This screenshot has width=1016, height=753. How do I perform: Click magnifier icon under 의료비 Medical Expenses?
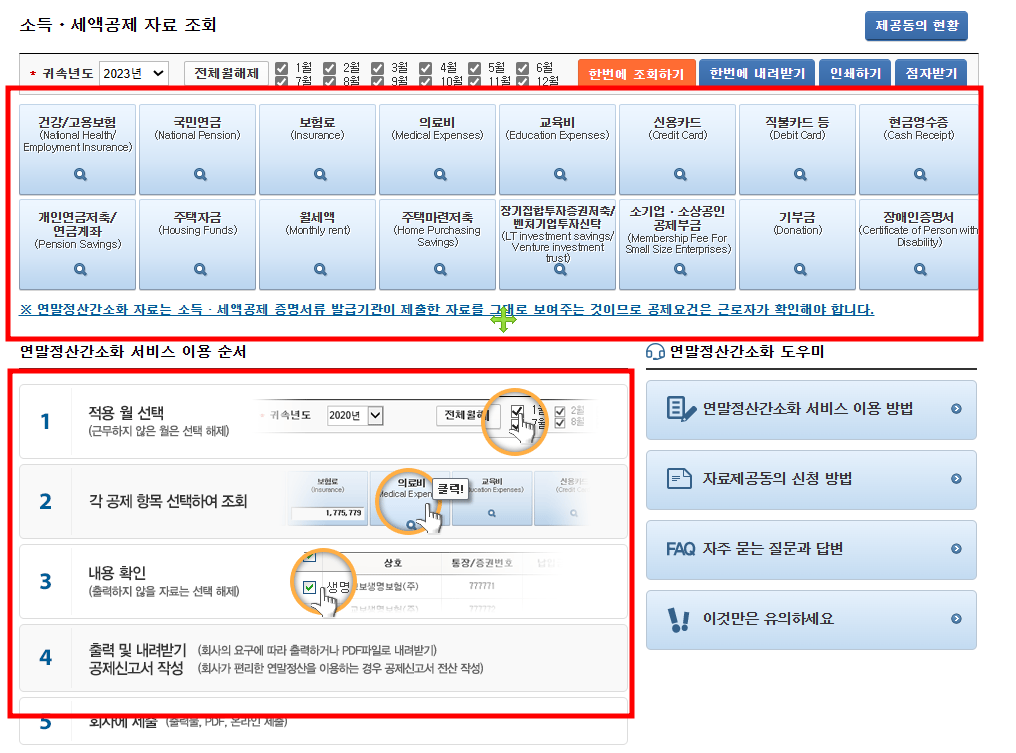point(441,174)
